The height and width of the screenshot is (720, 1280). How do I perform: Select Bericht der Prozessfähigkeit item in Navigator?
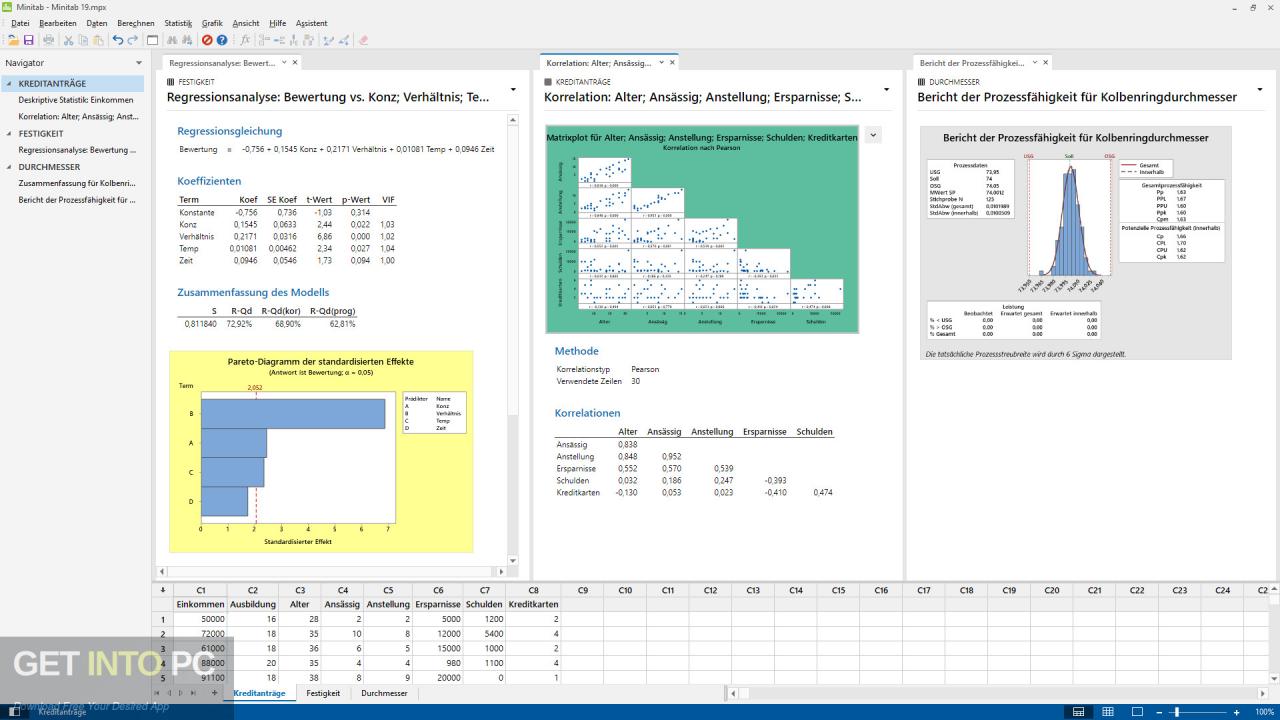[x=77, y=199]
